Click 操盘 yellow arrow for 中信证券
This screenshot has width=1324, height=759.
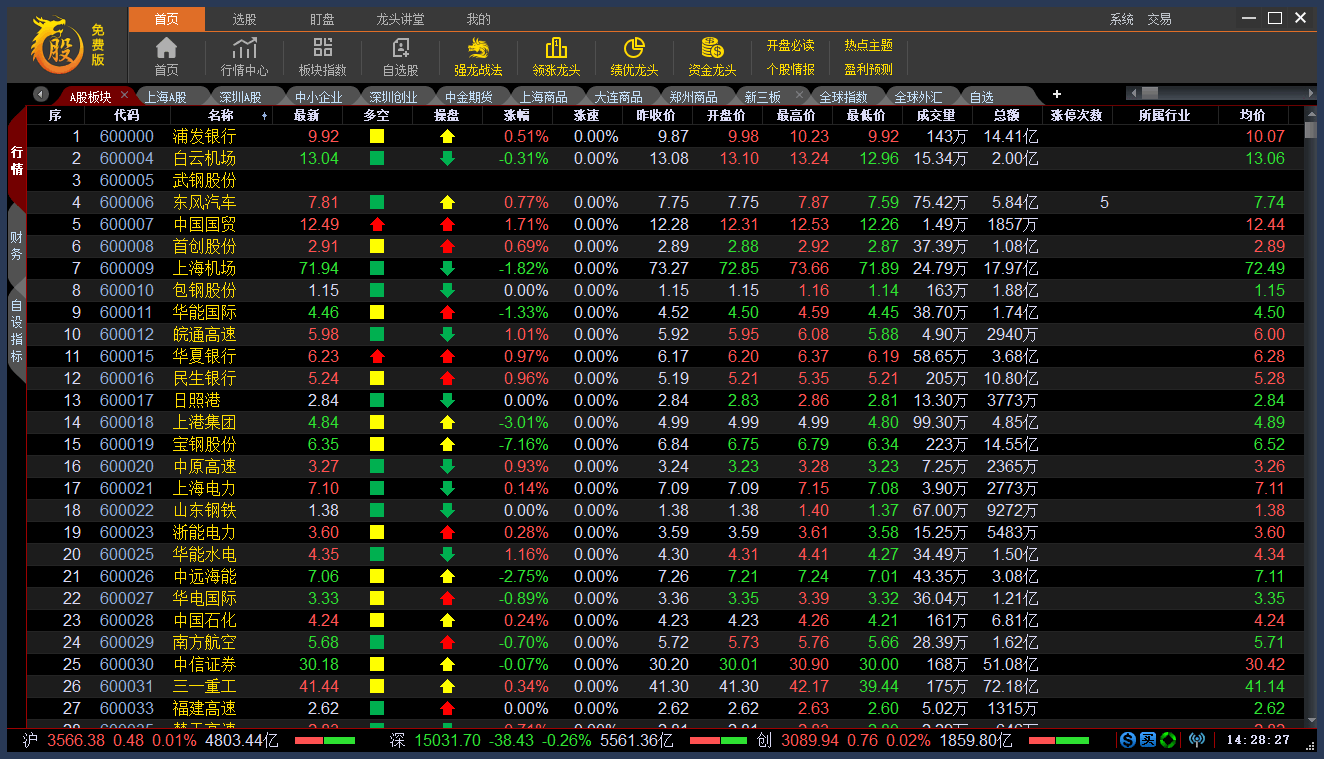447,664
